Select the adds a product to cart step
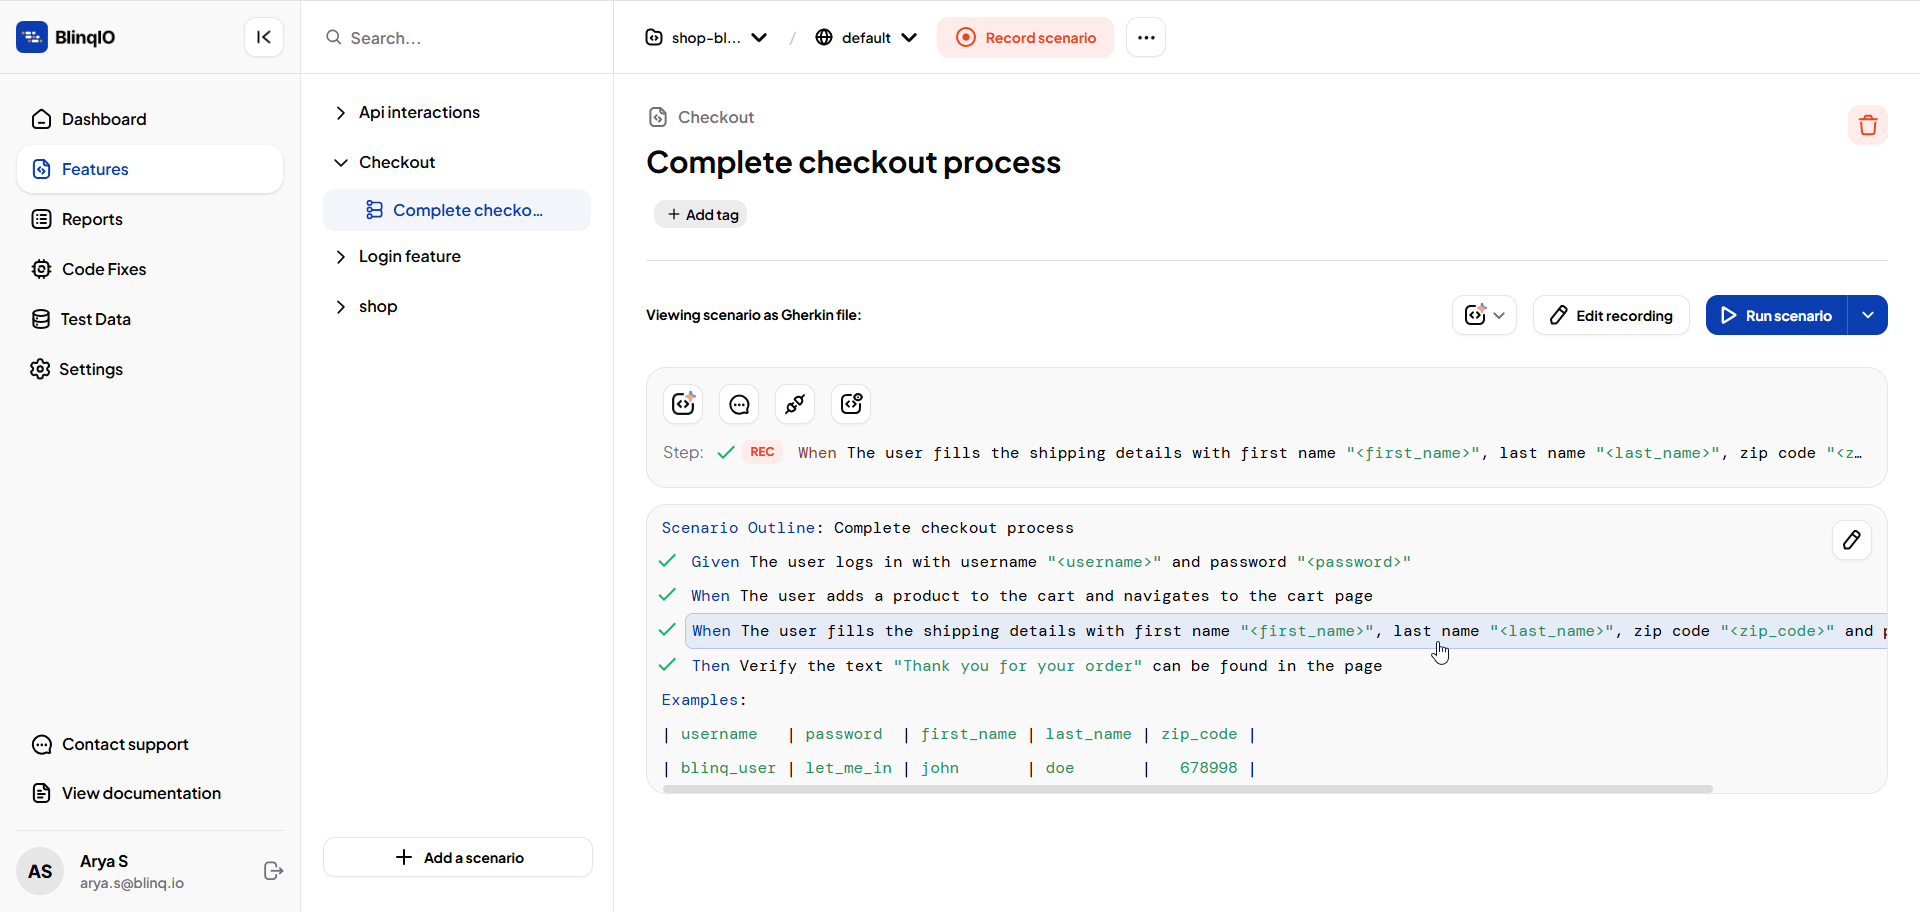 coord(1032,596)
